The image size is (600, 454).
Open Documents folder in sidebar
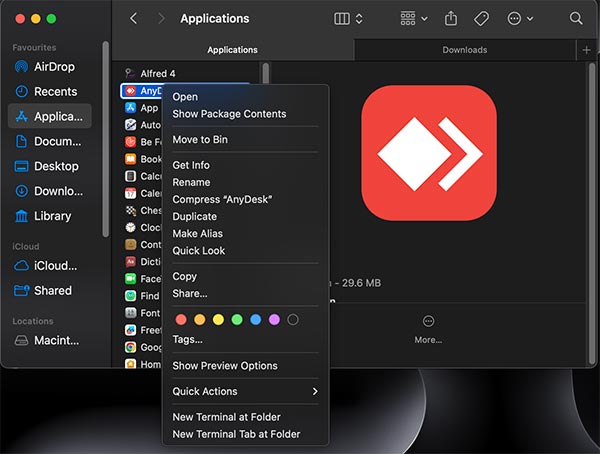[x=49, y=141]
